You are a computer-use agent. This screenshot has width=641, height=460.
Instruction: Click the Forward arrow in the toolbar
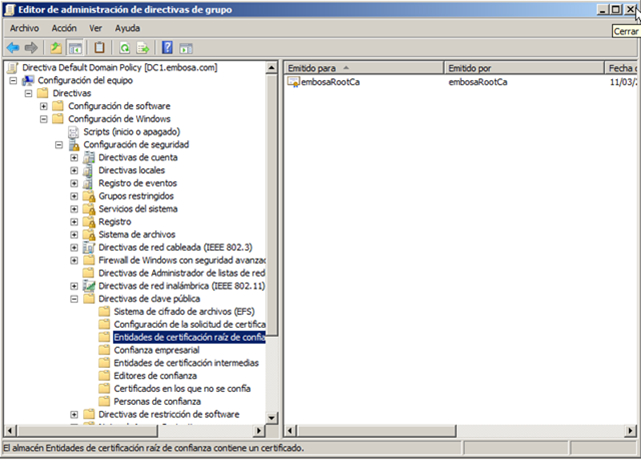tap(31, 47)
